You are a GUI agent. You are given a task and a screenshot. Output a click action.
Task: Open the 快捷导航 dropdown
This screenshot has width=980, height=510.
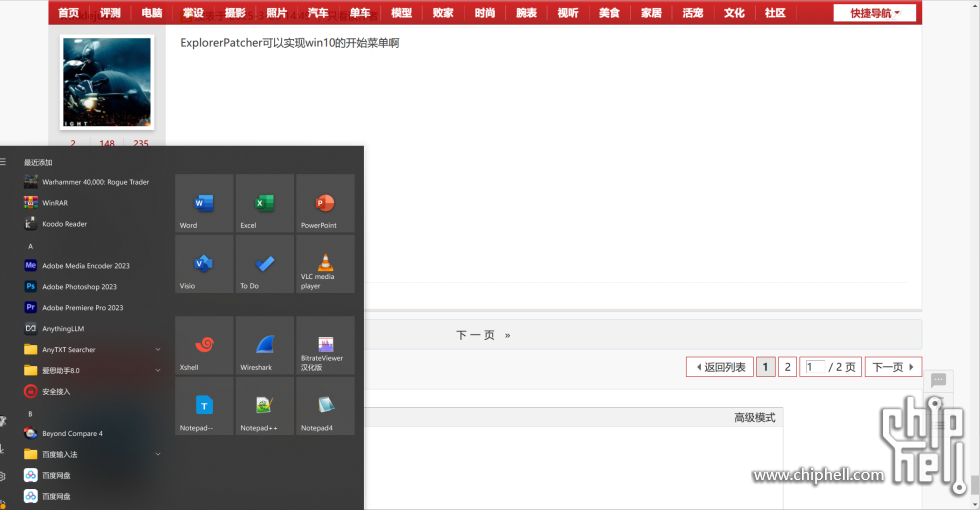874,13
